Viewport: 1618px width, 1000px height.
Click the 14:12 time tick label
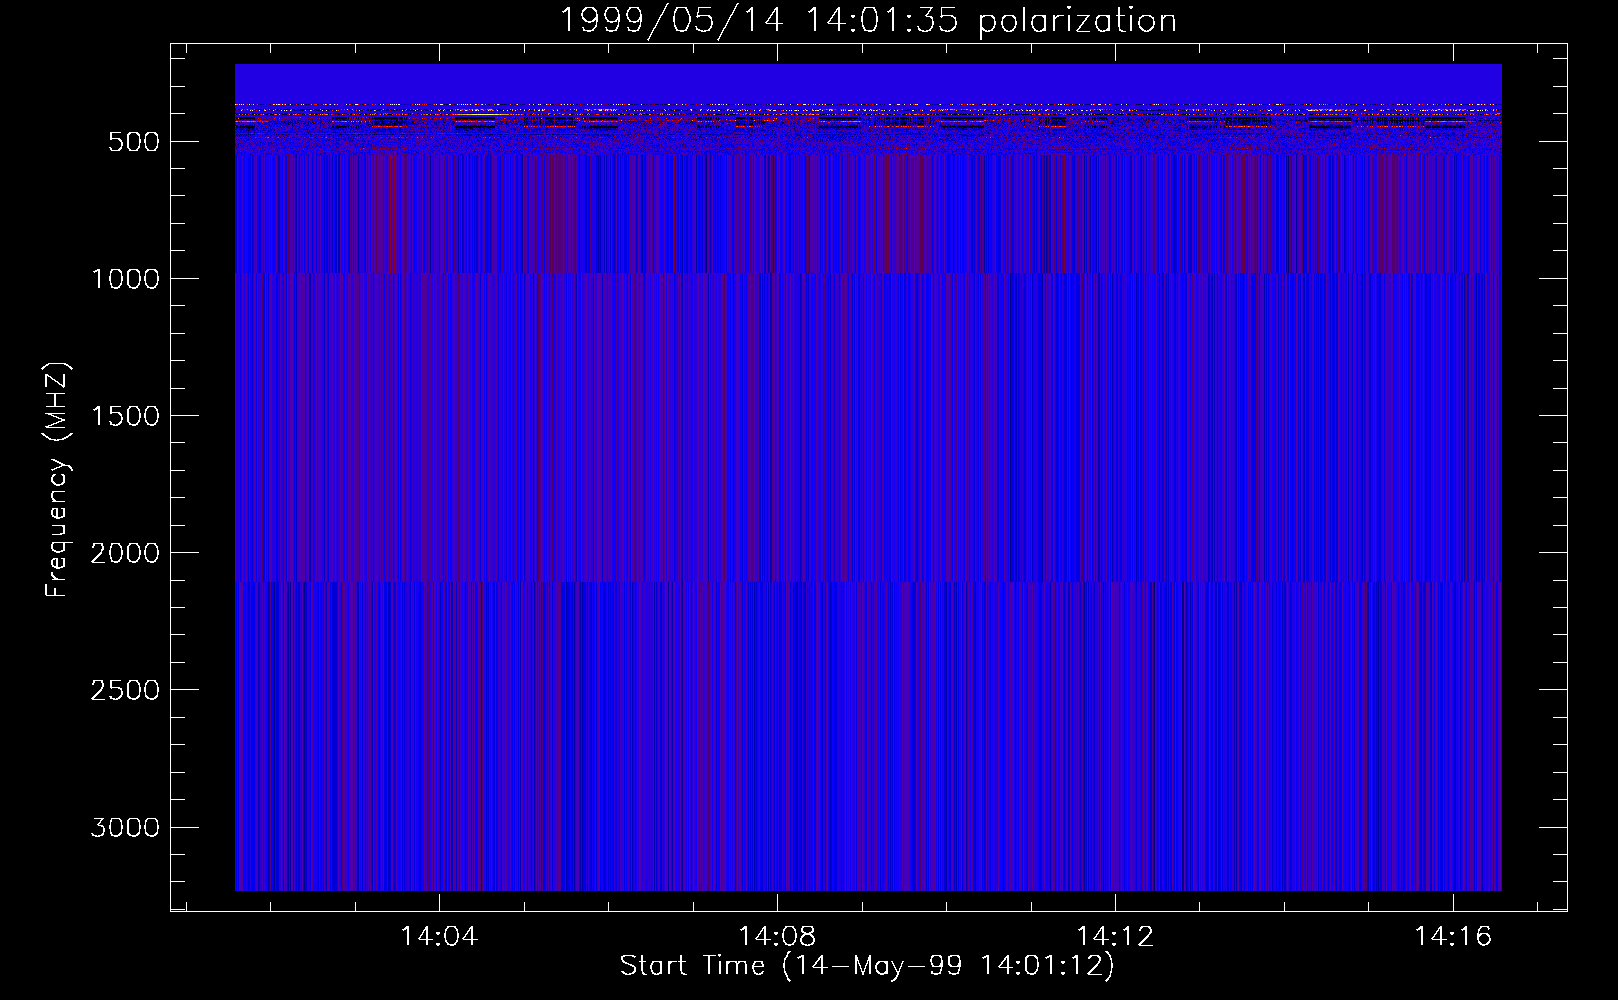pos(1115,937)
